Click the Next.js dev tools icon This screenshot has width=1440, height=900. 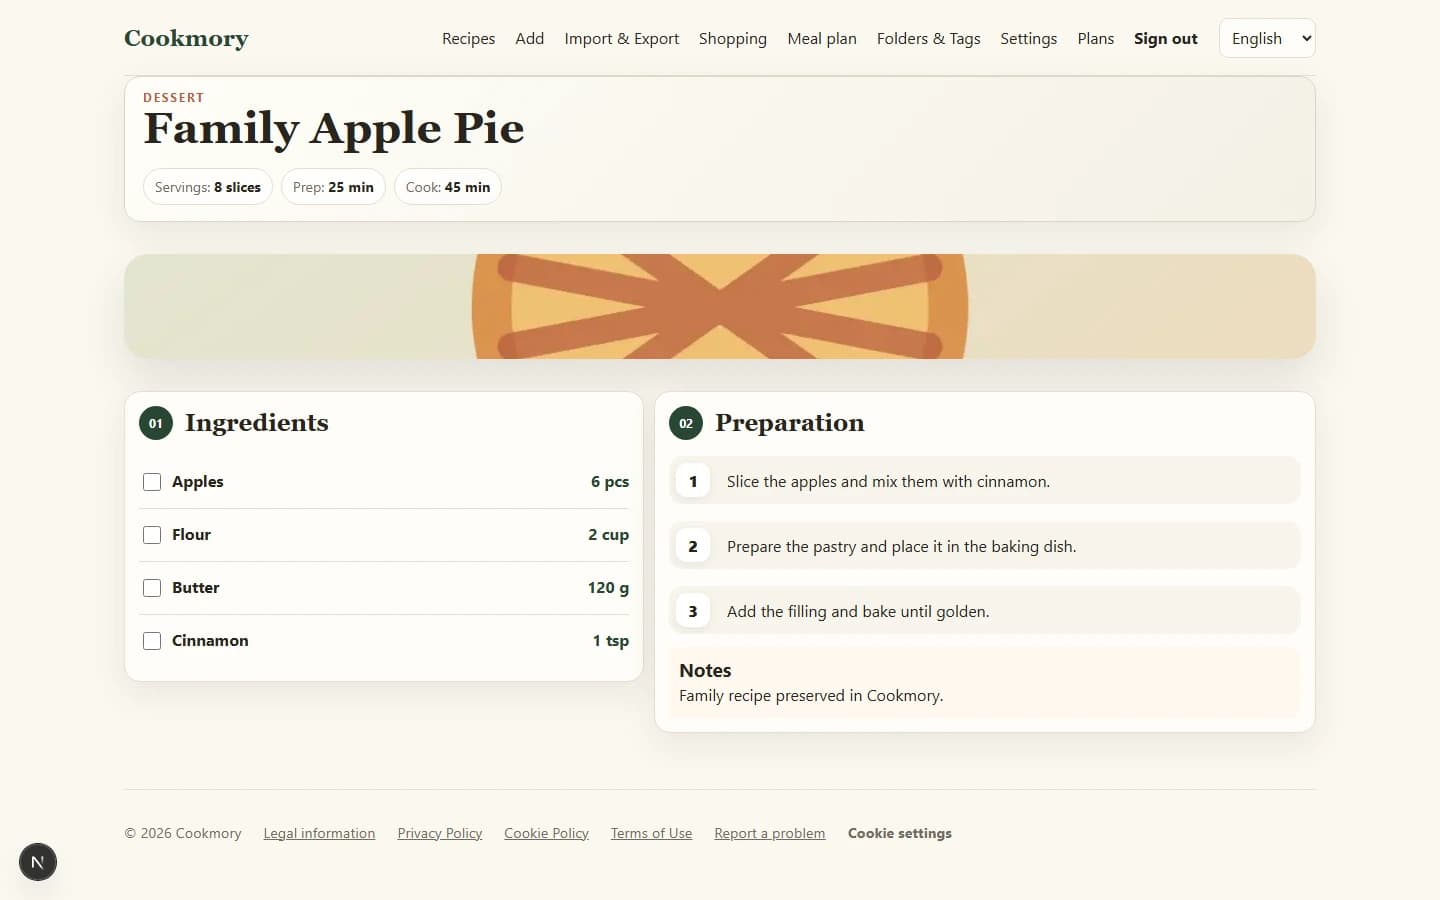pos(38,862)
